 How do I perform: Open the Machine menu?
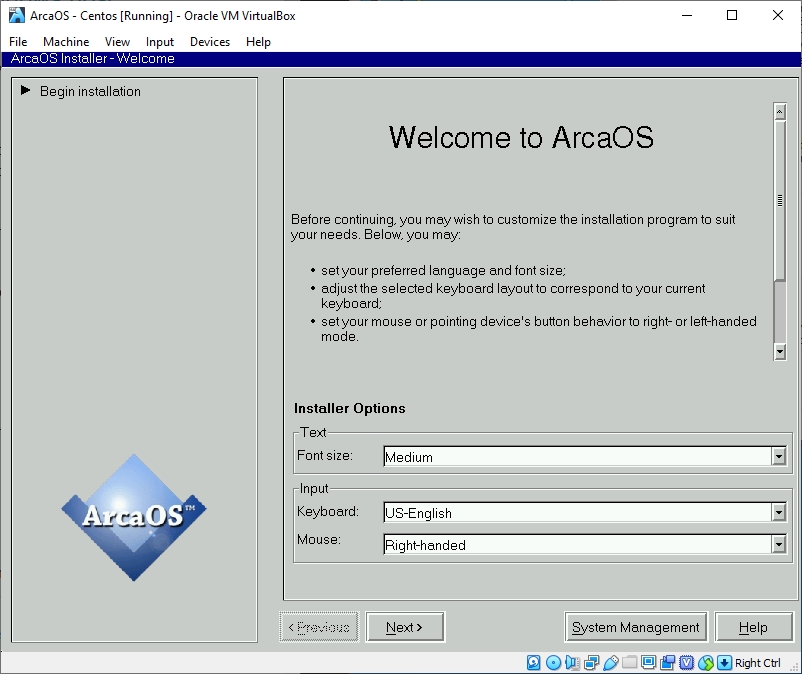click(66, 42)
